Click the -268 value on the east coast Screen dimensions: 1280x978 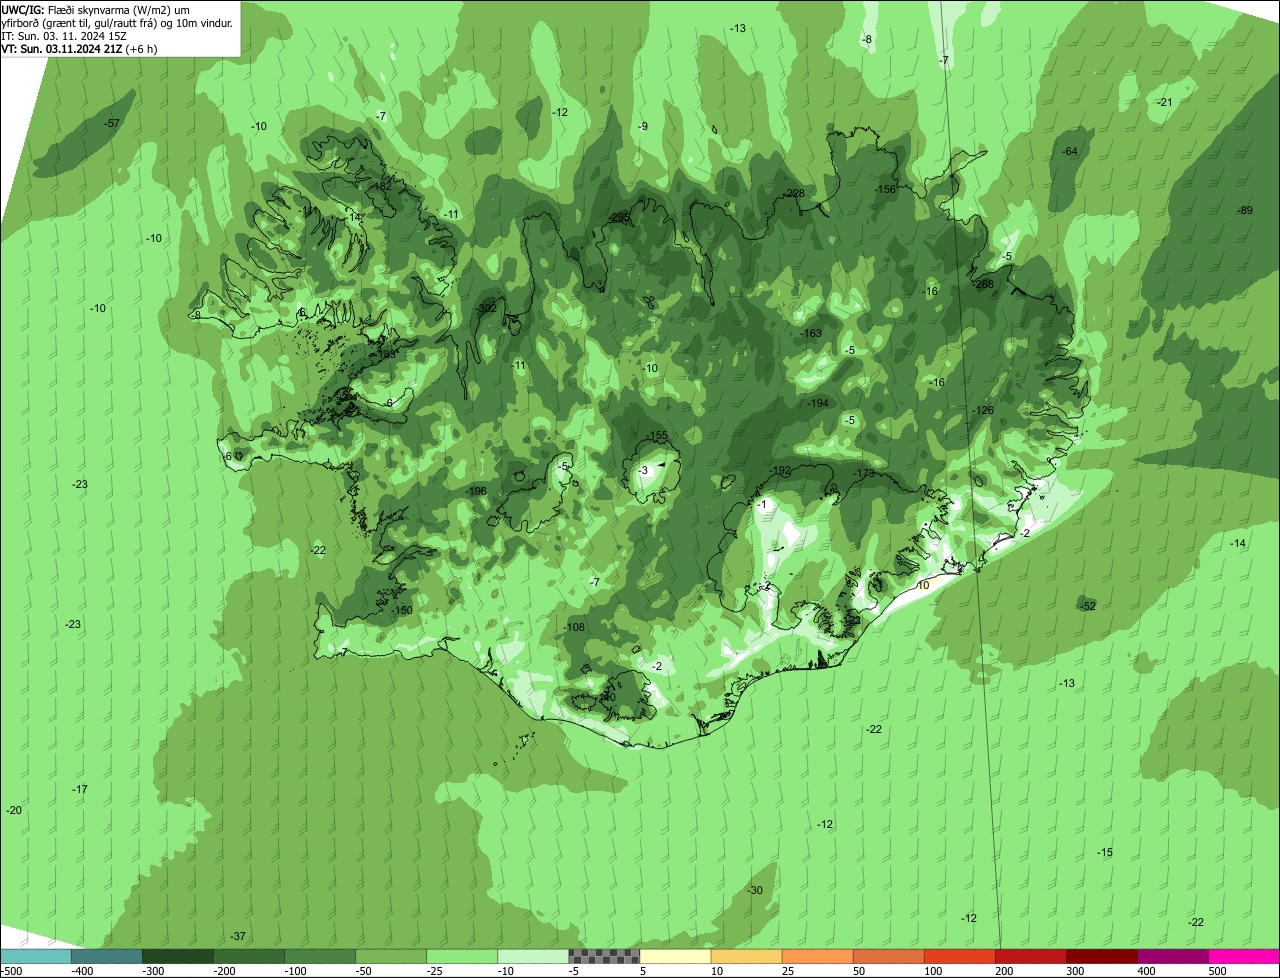[x=983, y=284]
